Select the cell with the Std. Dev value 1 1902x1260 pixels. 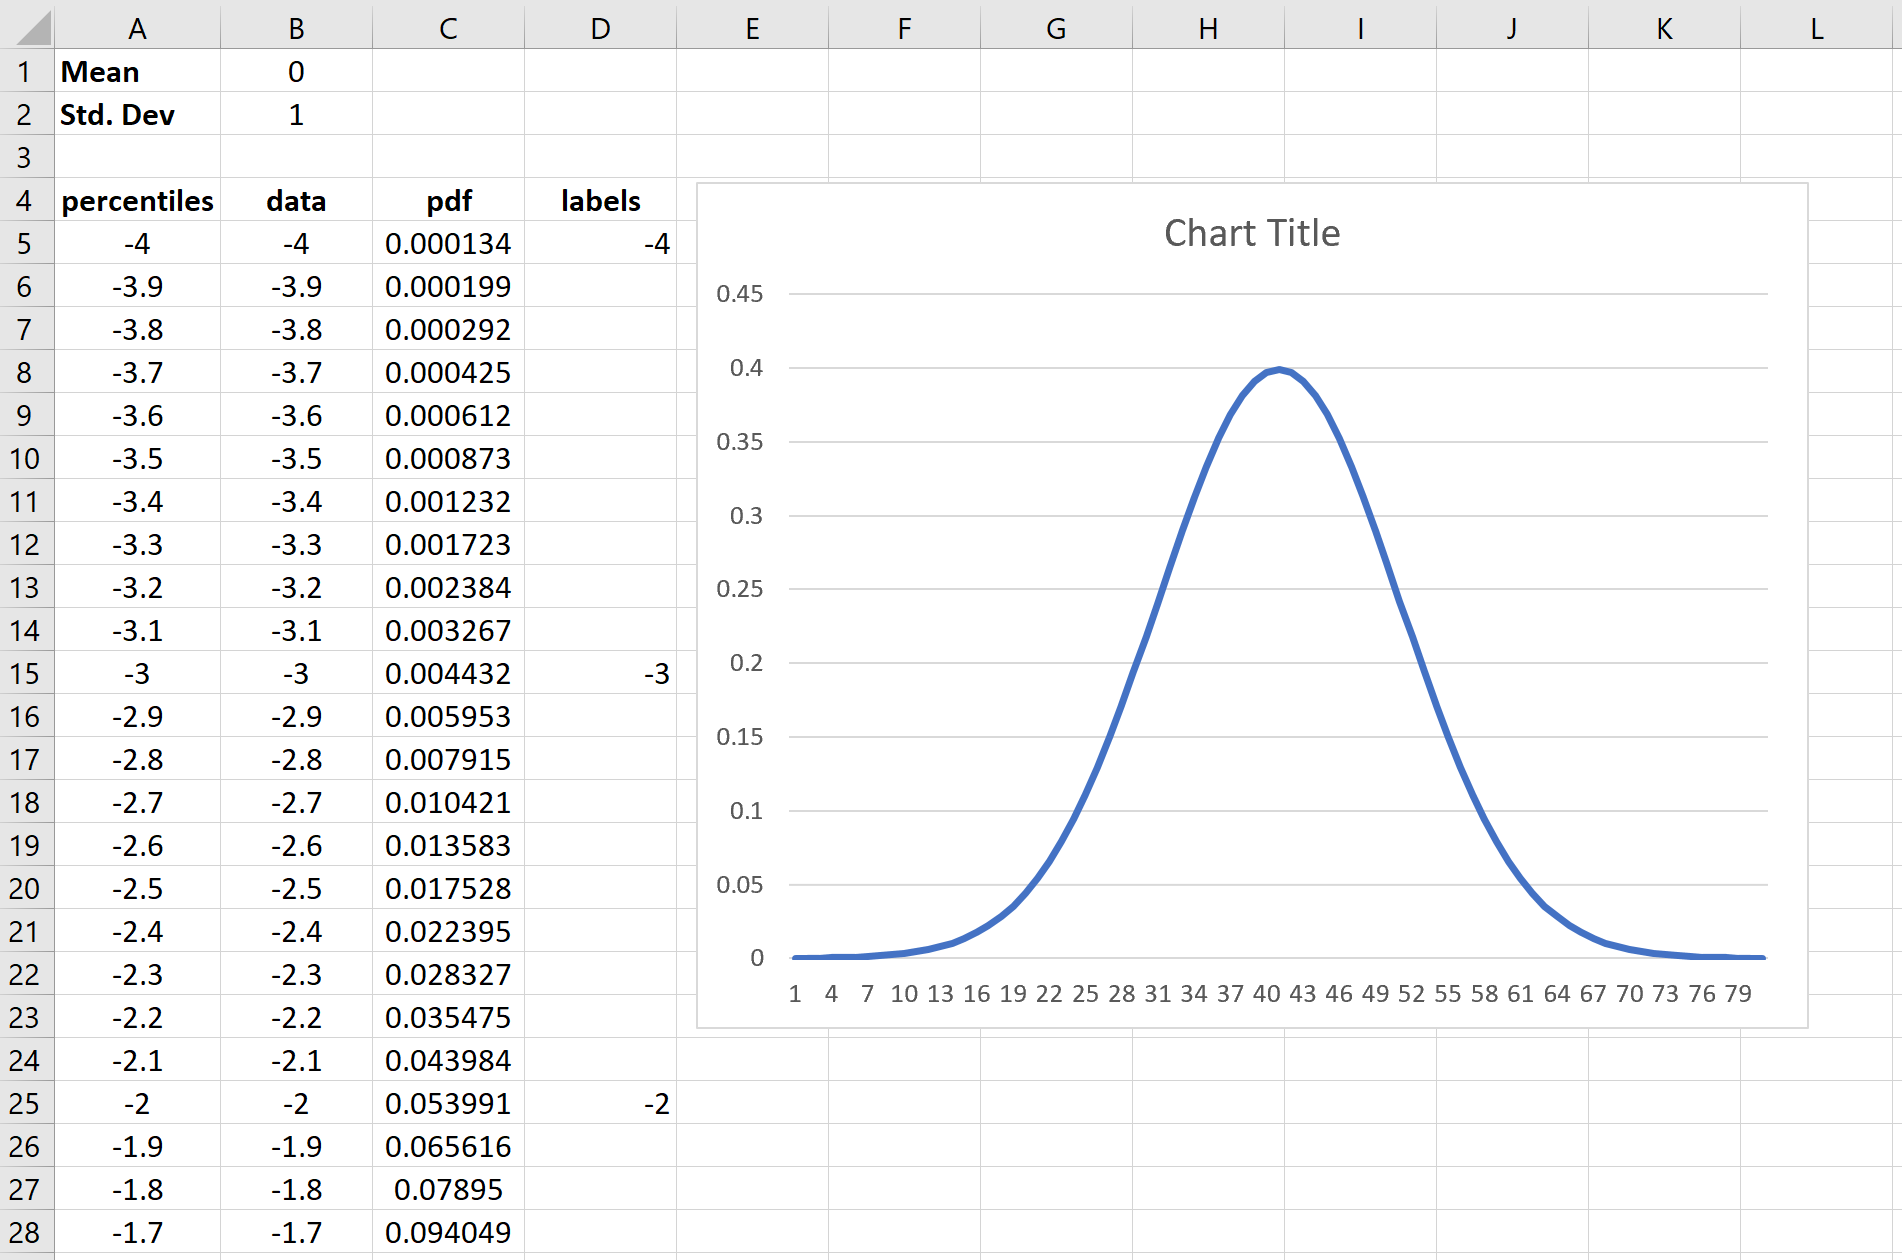296,114
